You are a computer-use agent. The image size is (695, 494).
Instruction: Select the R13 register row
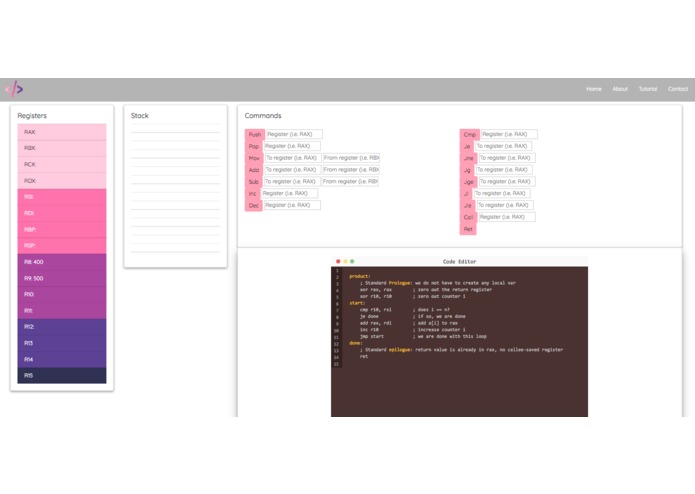point(62,343)
